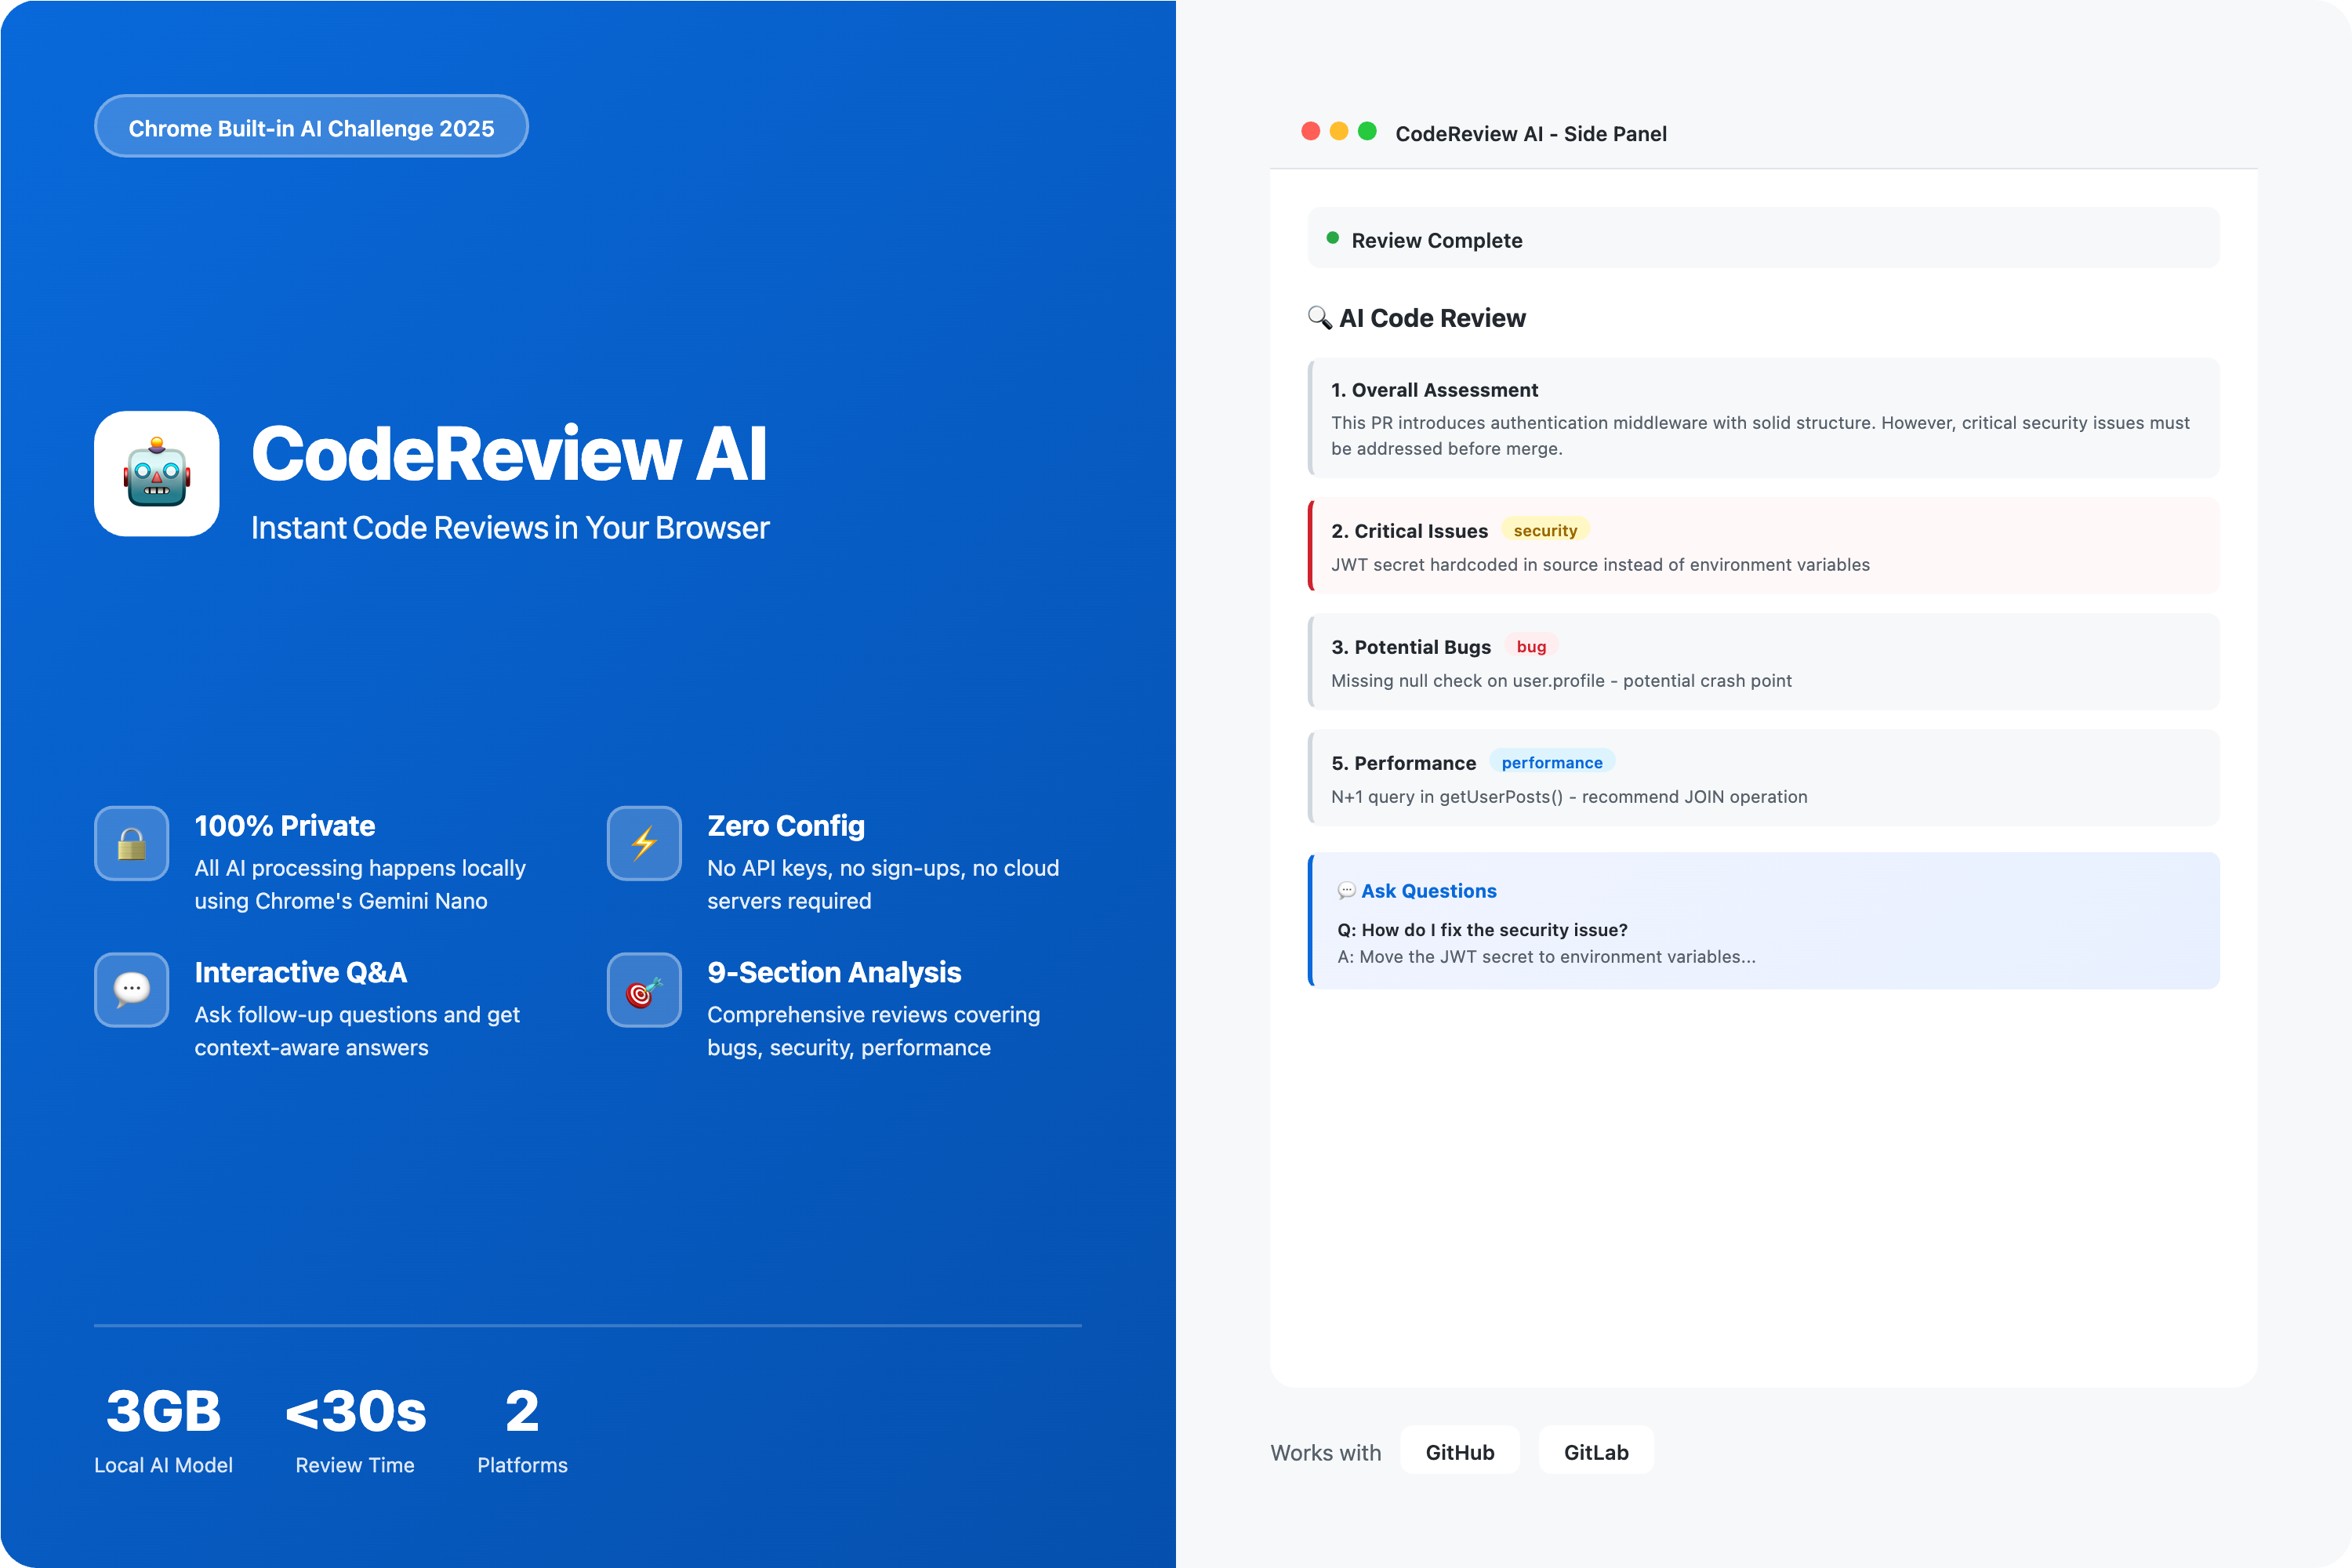This screenshot has width=2352, height=1568.
Task: Click the red bug tag
Action: point(1530,646)
